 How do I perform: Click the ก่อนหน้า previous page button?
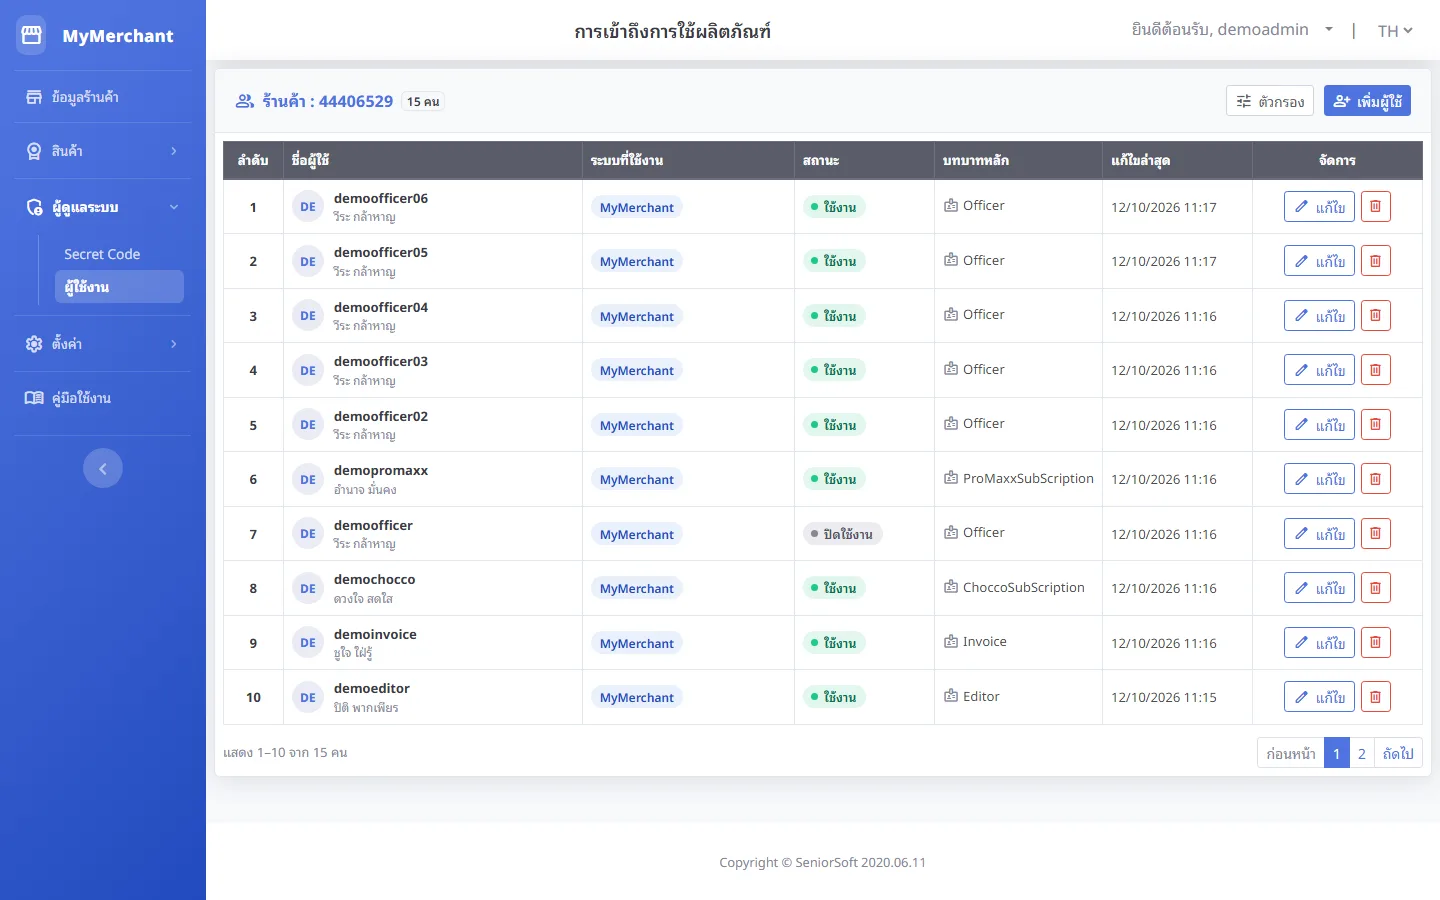click(1291, 753)
